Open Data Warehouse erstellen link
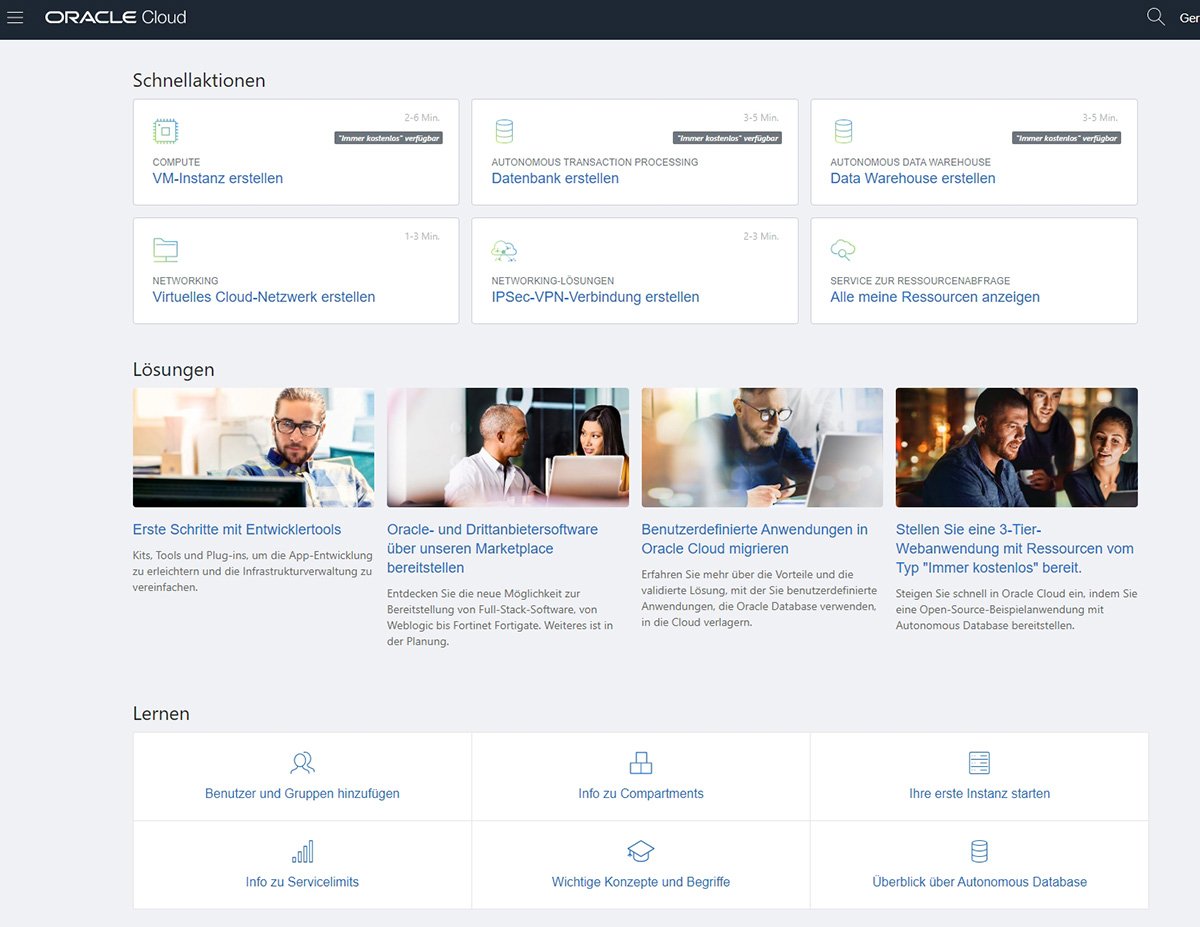Image resolution: width=1200 pixels, height=927 pixels. click(911, 178)
